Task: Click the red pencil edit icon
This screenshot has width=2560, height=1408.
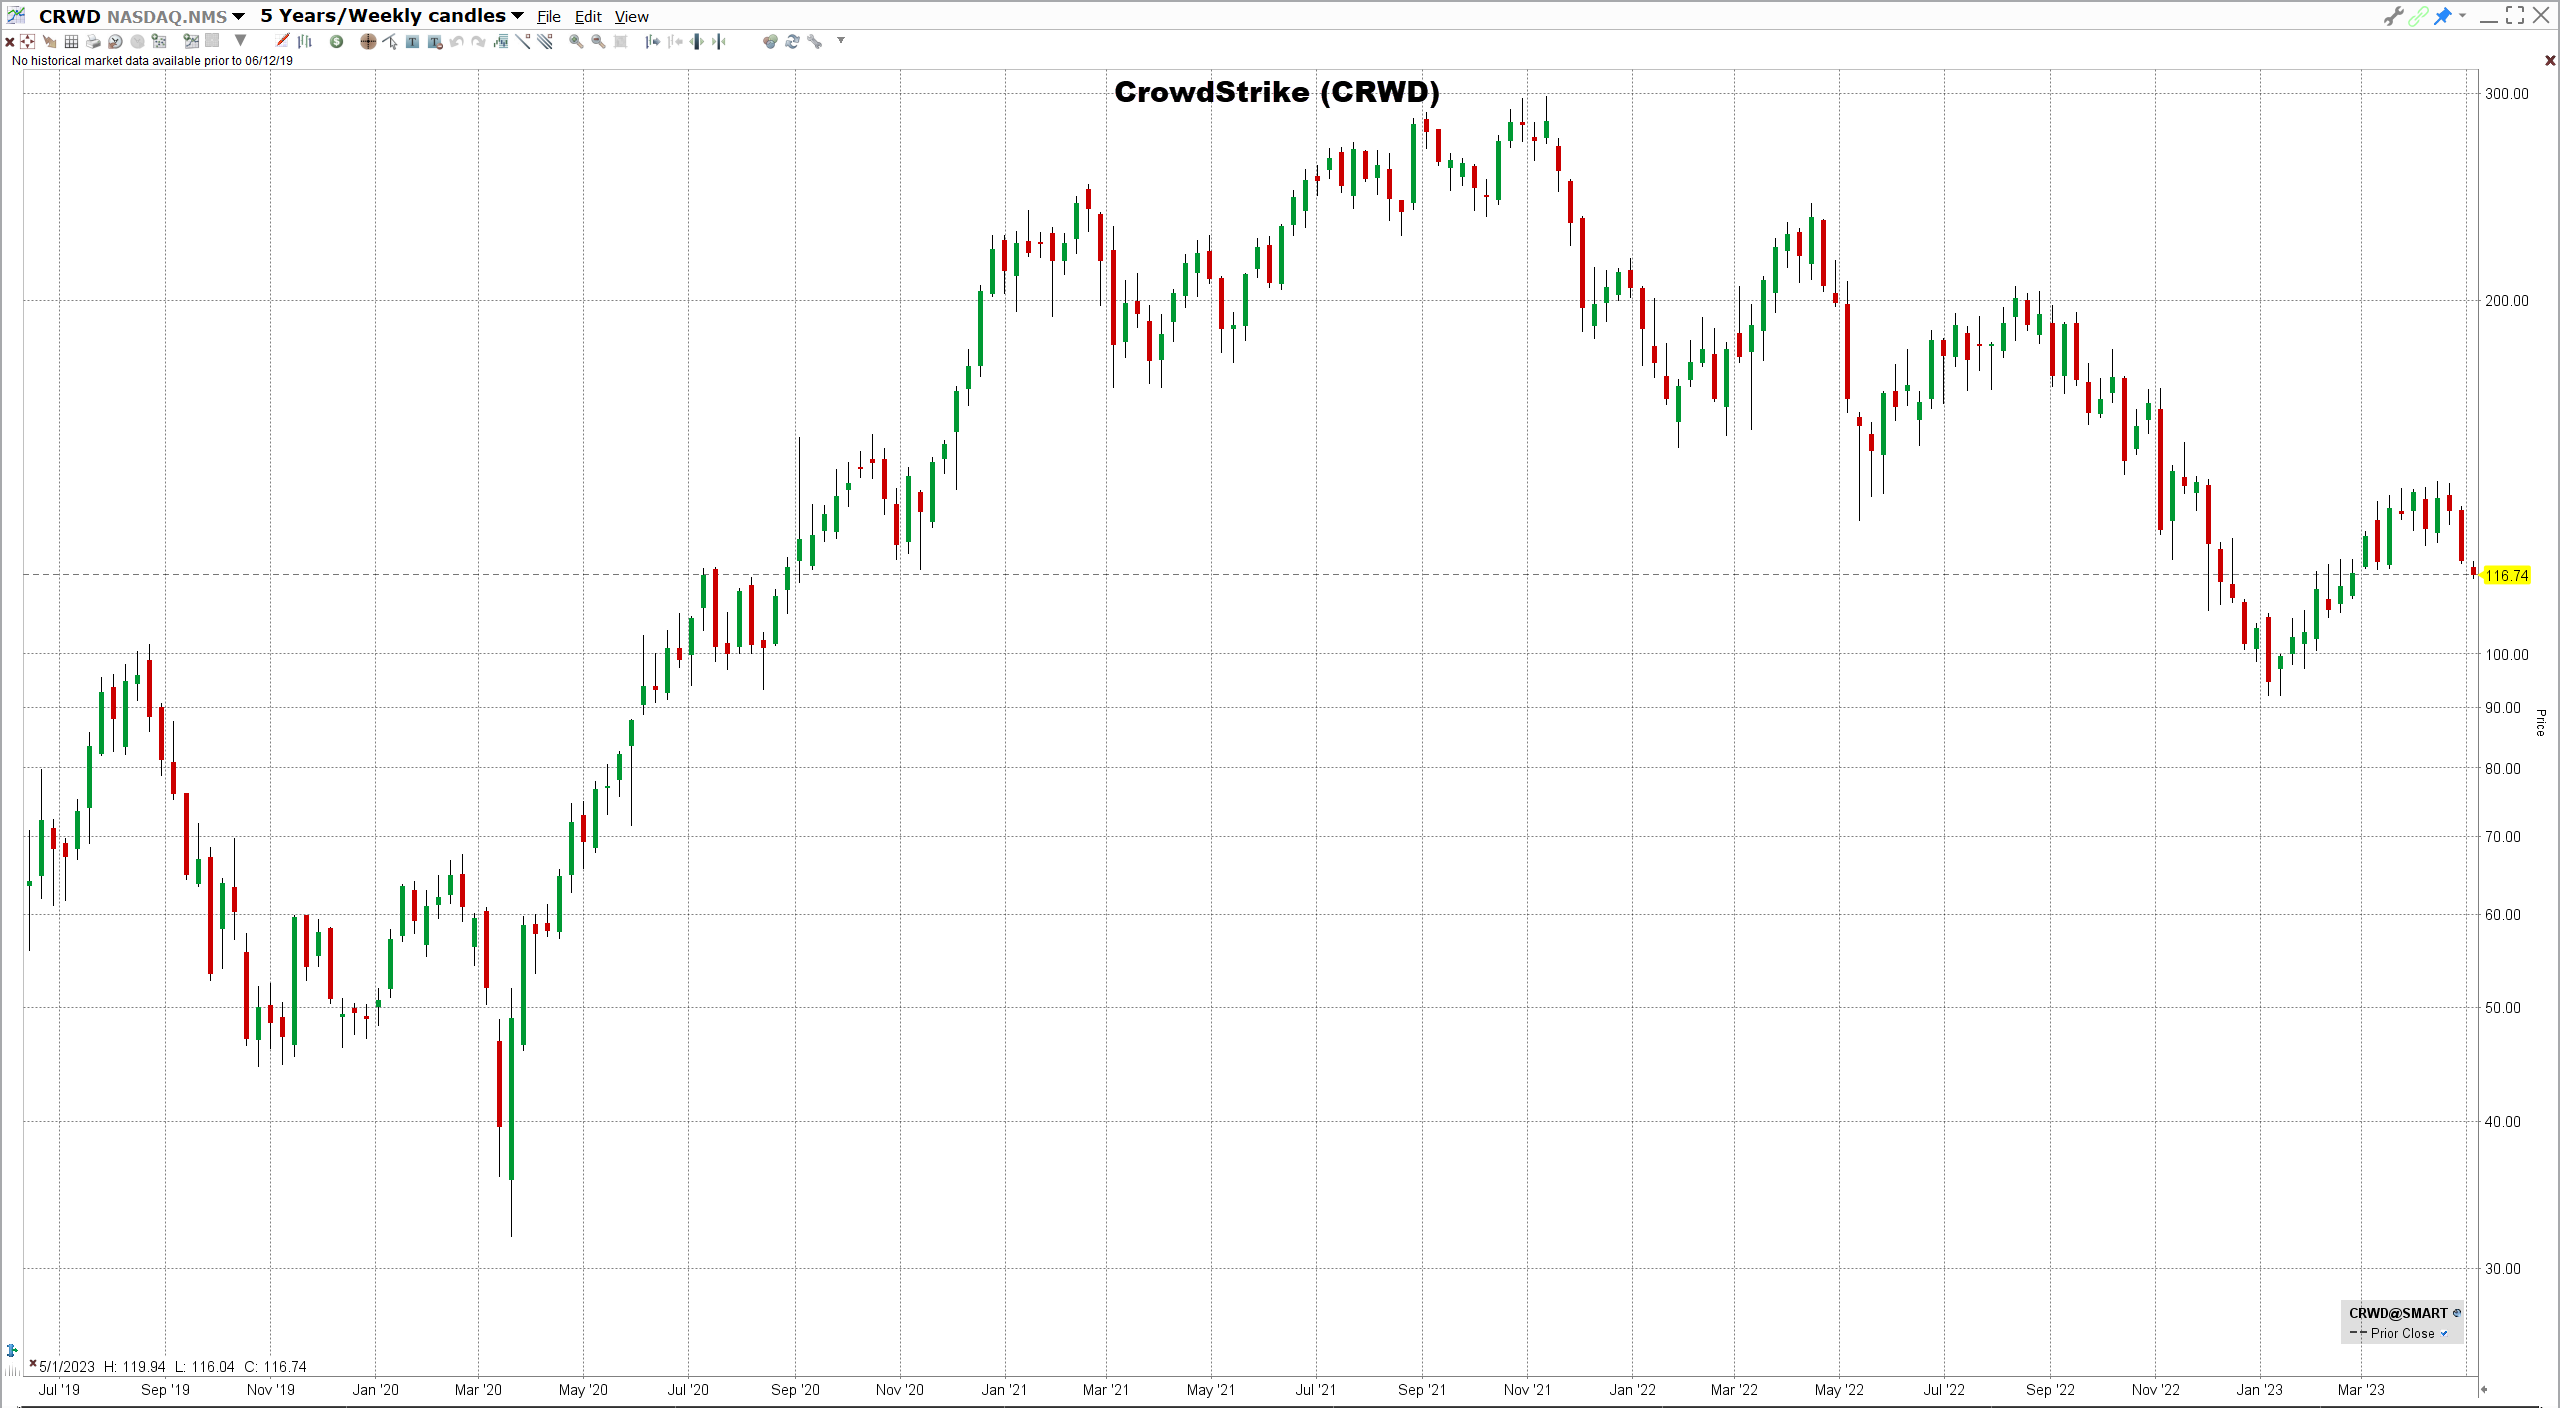Action: pyautogui.click(x=282, y=41)
